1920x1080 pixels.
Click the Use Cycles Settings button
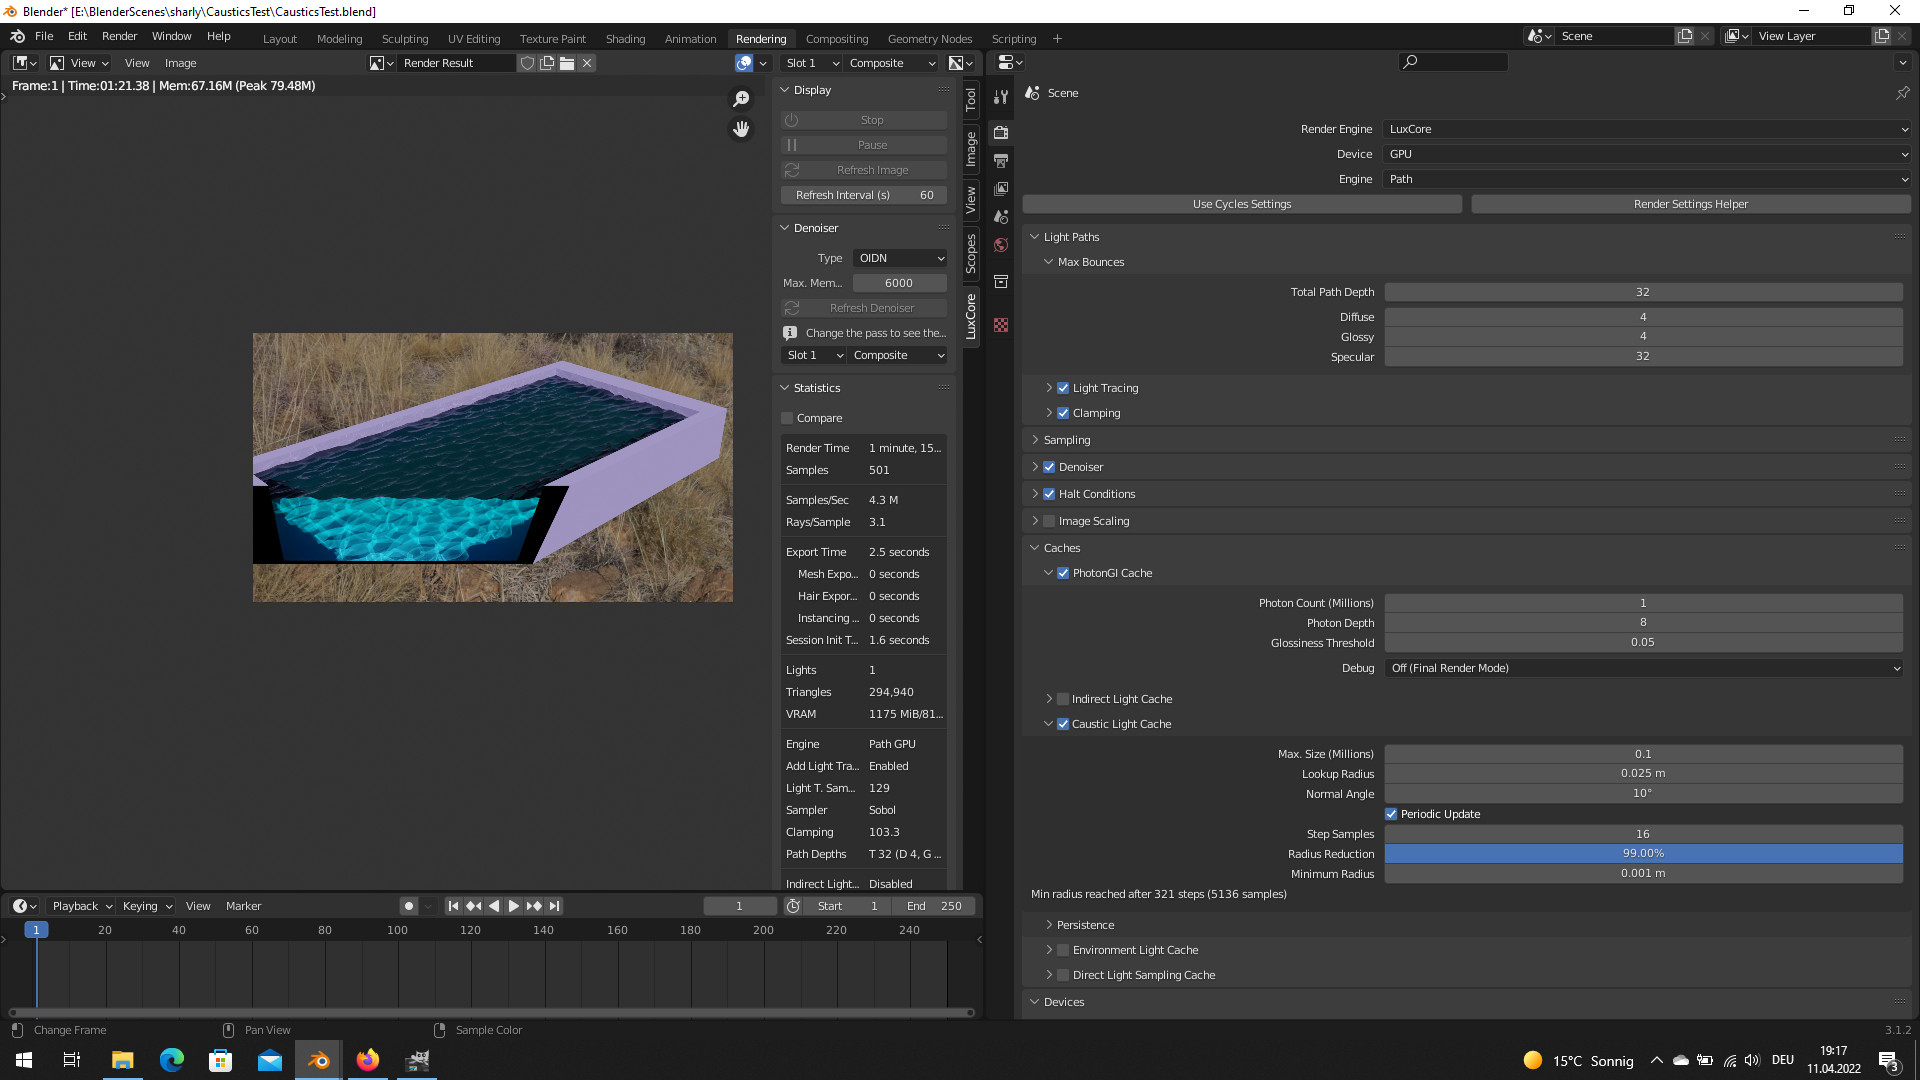(x=1241, y=204)
